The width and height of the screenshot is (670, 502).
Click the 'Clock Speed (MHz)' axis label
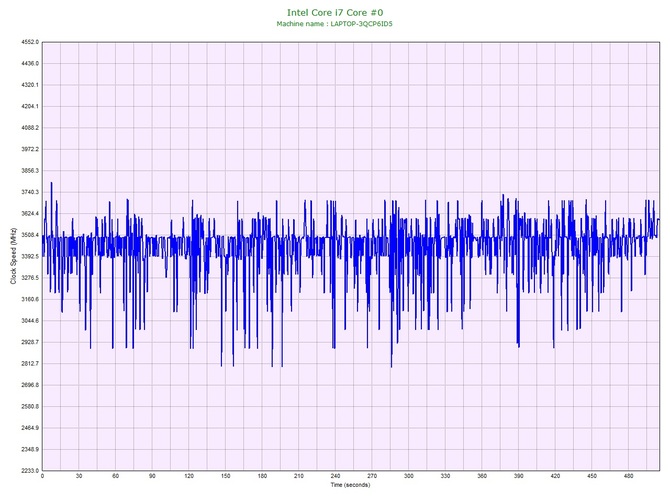click(x=13, y=256)
